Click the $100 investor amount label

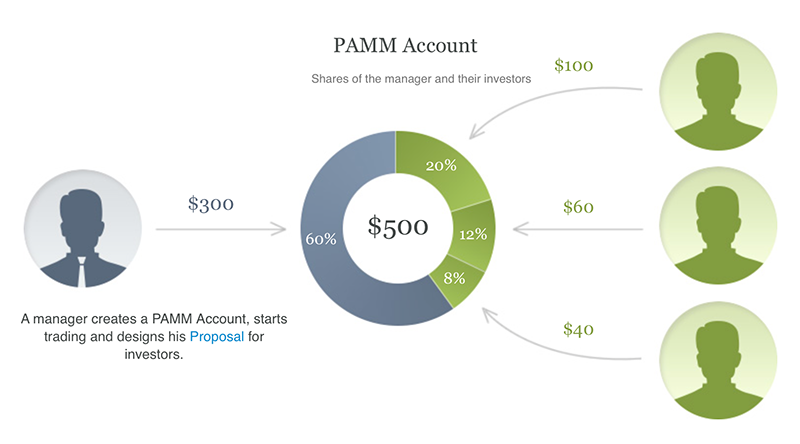click(573, 65)
